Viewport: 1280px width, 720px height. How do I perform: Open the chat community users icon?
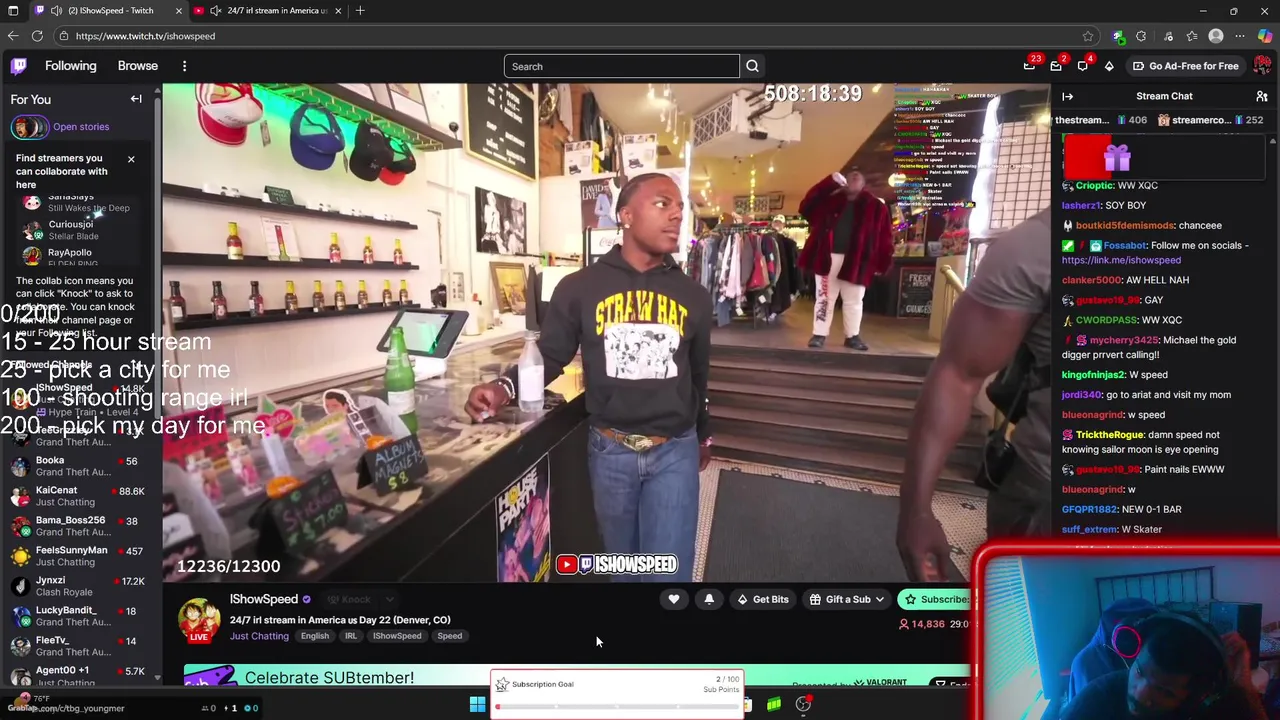coord(1262,96)
